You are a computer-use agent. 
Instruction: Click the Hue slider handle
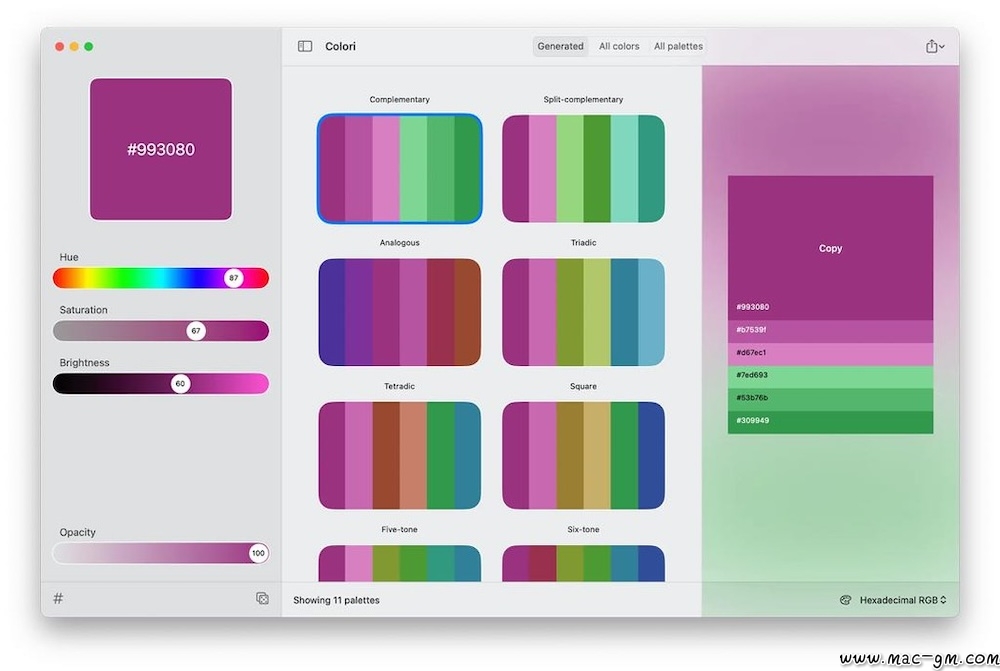(234, 278)
